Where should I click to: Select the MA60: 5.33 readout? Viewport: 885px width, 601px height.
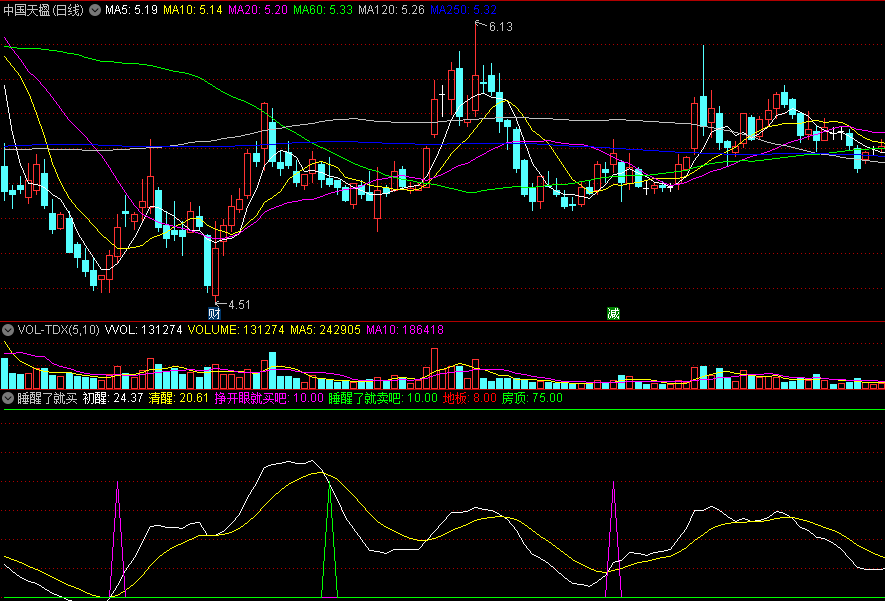tap(323, 10)
